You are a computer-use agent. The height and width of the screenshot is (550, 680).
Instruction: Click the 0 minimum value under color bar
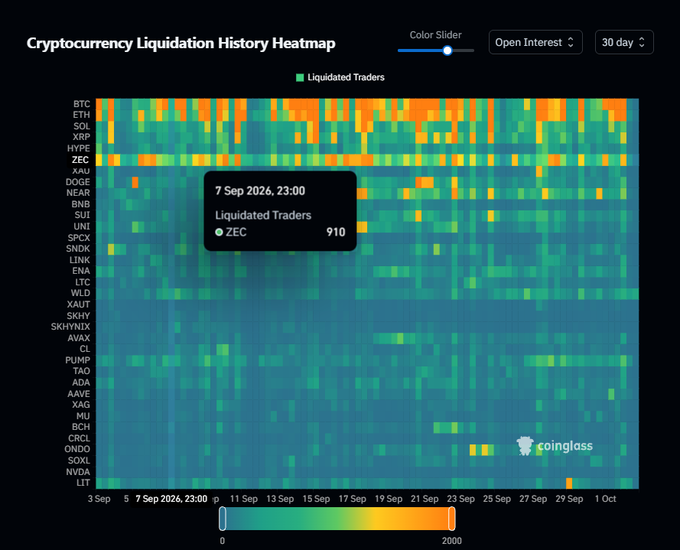click(222, 541)
